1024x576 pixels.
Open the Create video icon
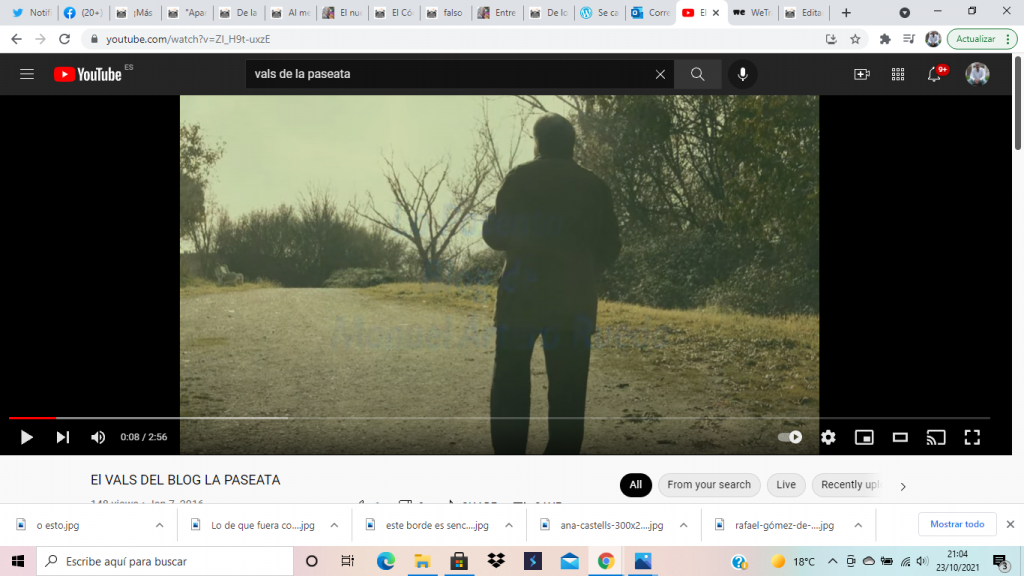tap(862, 74)
